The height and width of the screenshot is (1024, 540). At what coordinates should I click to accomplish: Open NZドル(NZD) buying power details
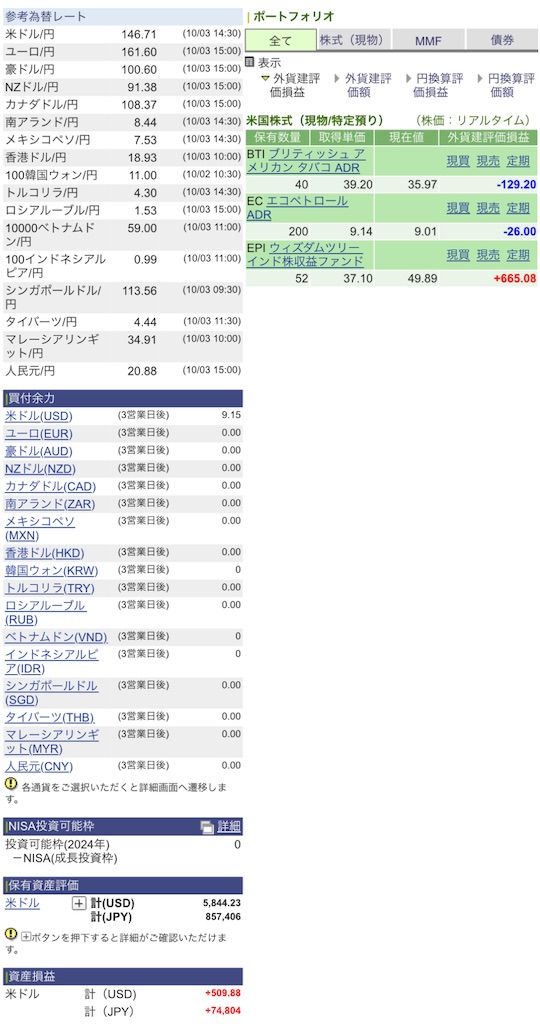[x=40, y=469]
